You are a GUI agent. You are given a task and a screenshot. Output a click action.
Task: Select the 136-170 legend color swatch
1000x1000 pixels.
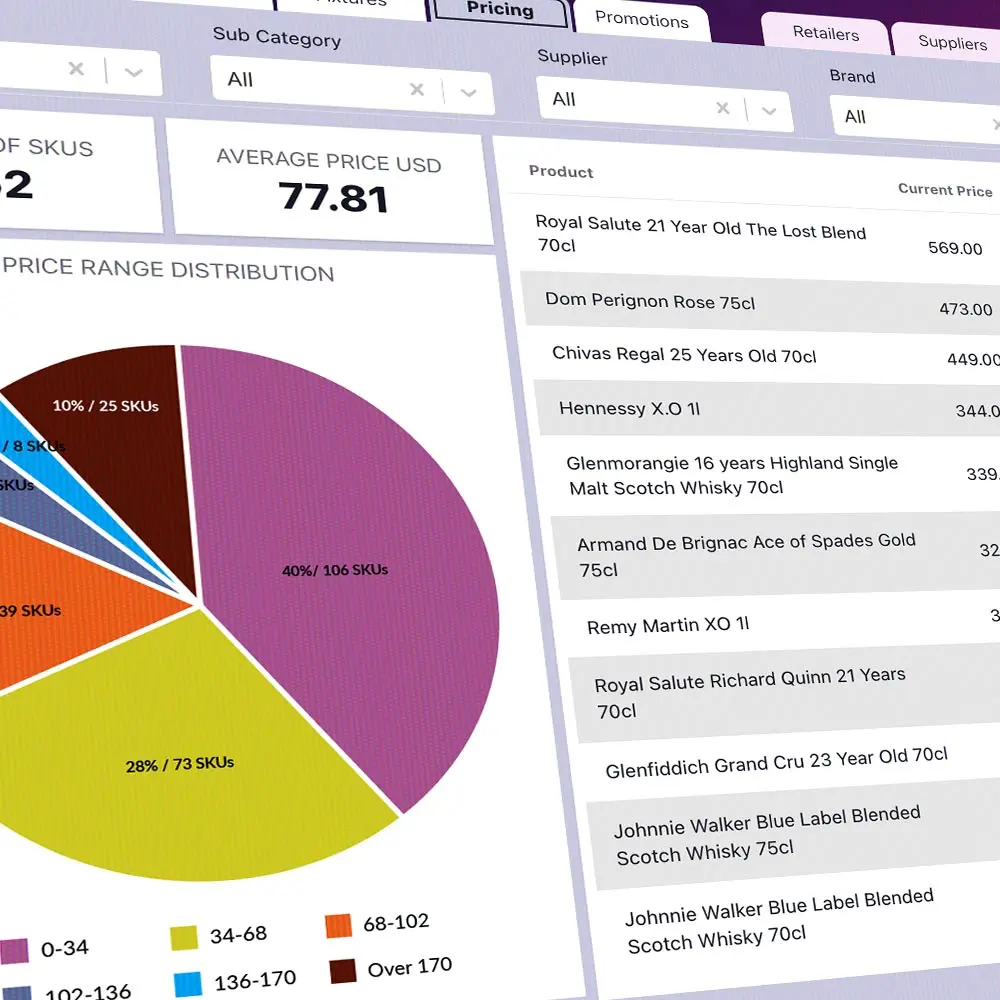click(188, 984)
